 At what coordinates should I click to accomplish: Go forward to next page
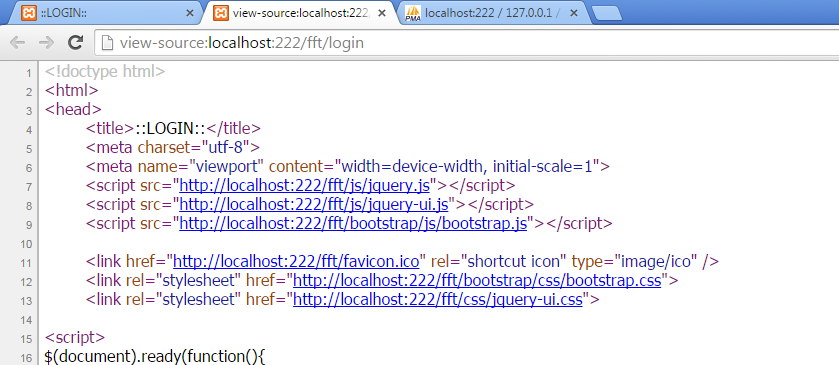tap(47, 43)
